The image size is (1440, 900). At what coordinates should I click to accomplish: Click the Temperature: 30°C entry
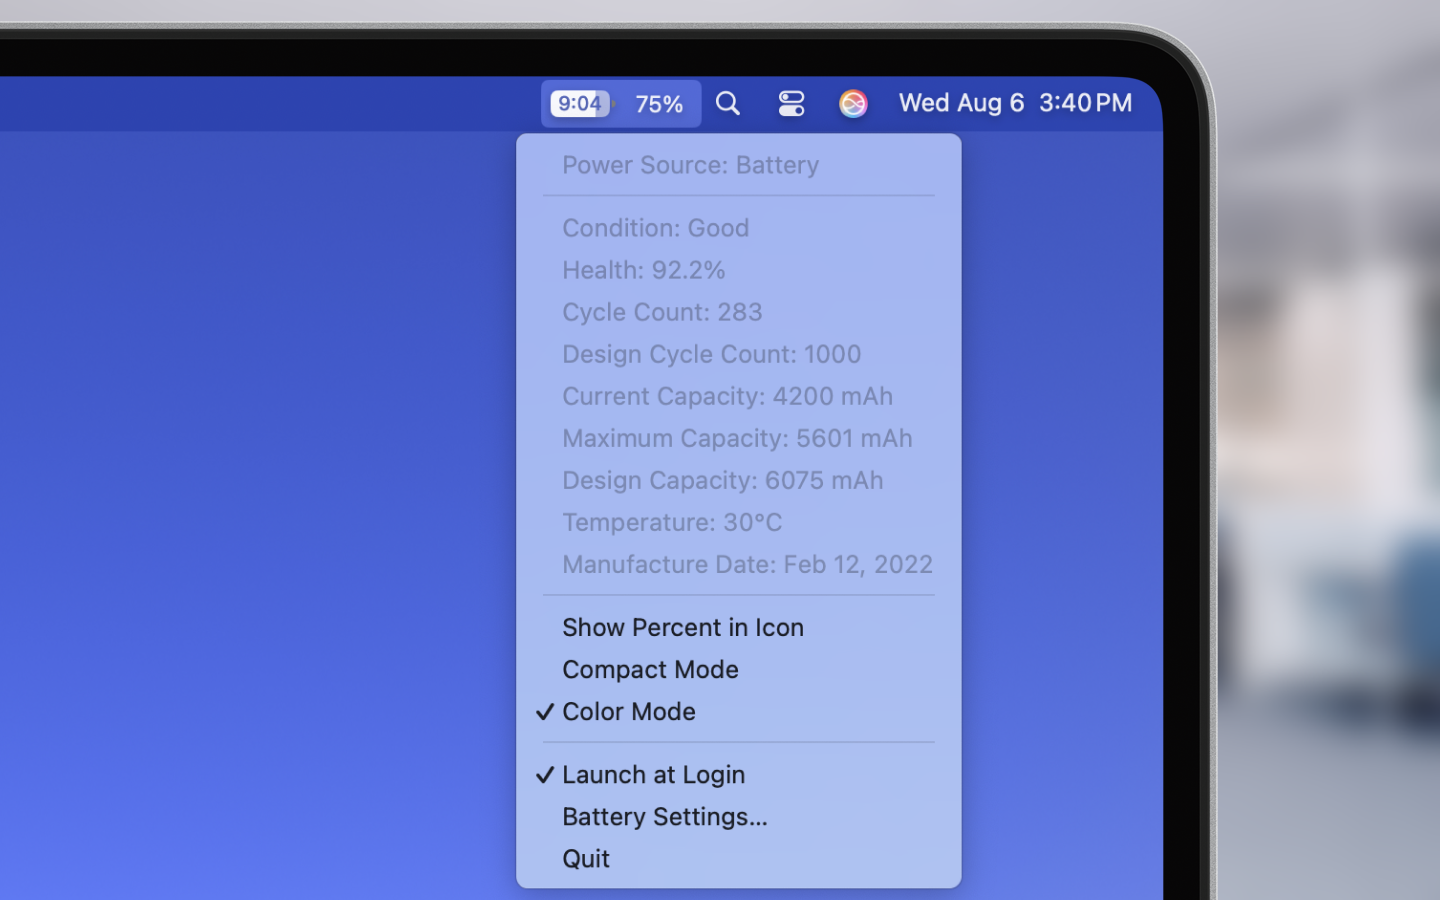click(x=672, y=522)
